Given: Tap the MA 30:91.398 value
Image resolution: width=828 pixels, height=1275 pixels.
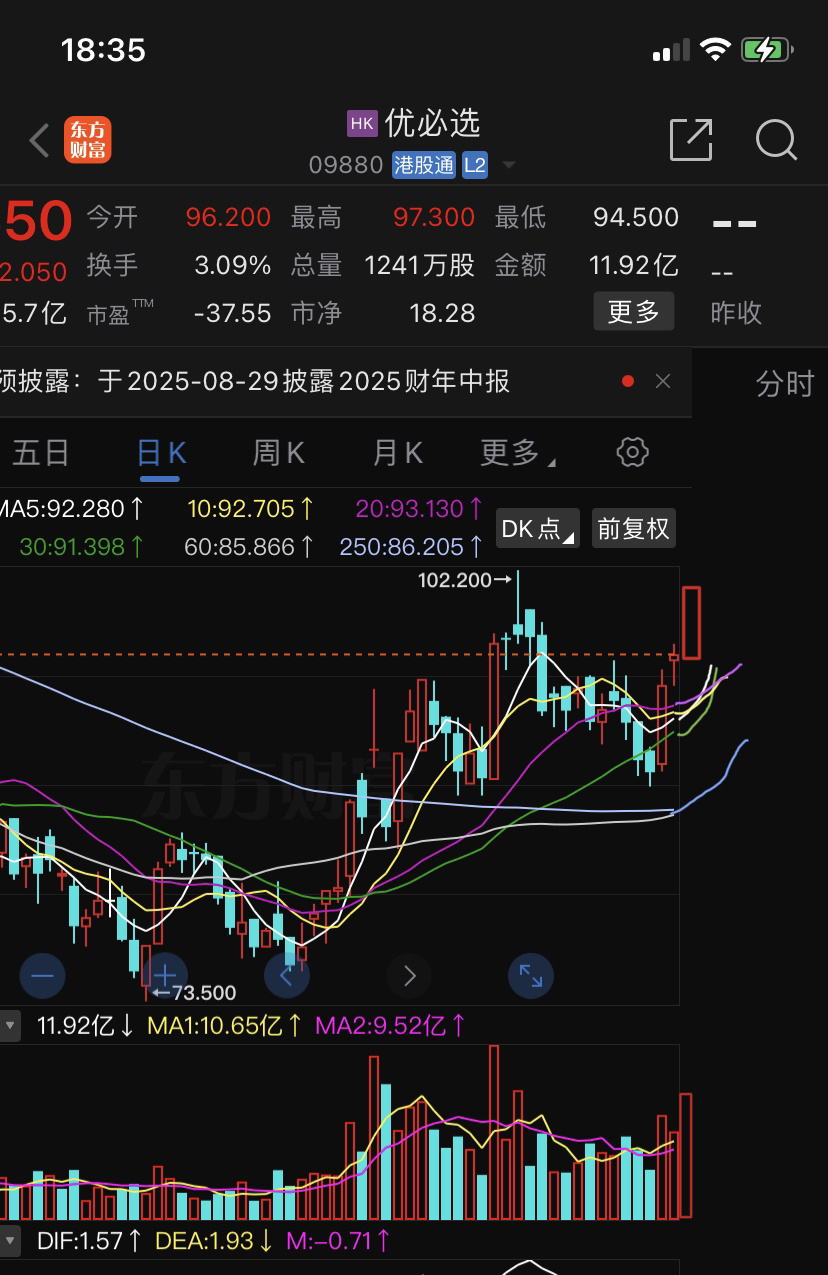Looking at the screenshot, I should [x=82, y=547].
